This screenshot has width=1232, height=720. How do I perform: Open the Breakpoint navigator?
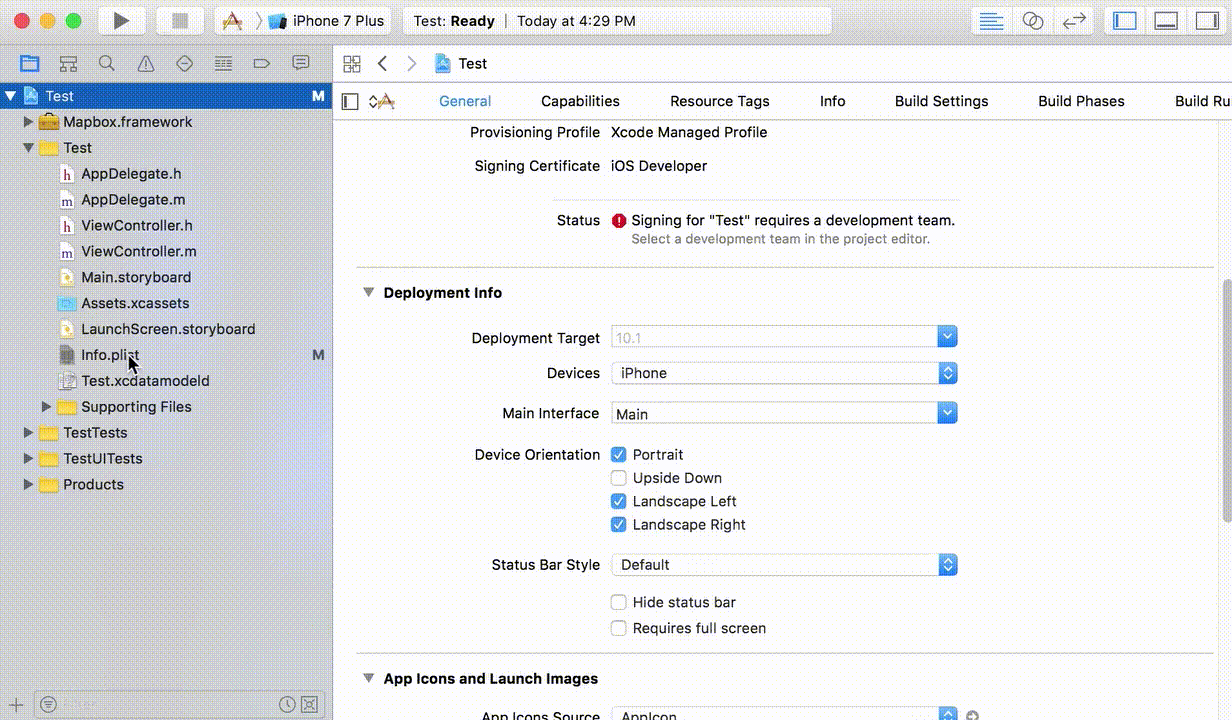click(262, 63)
